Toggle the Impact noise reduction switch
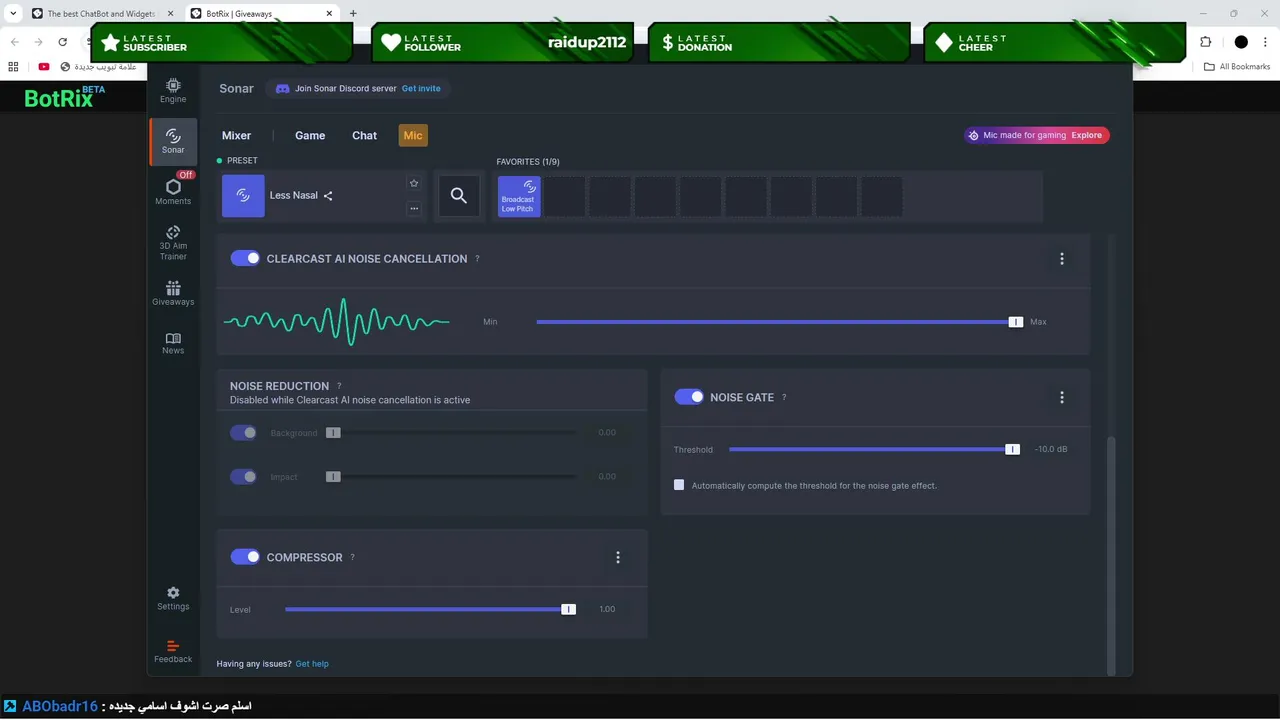1280x720 pixels. click(243, 477)
